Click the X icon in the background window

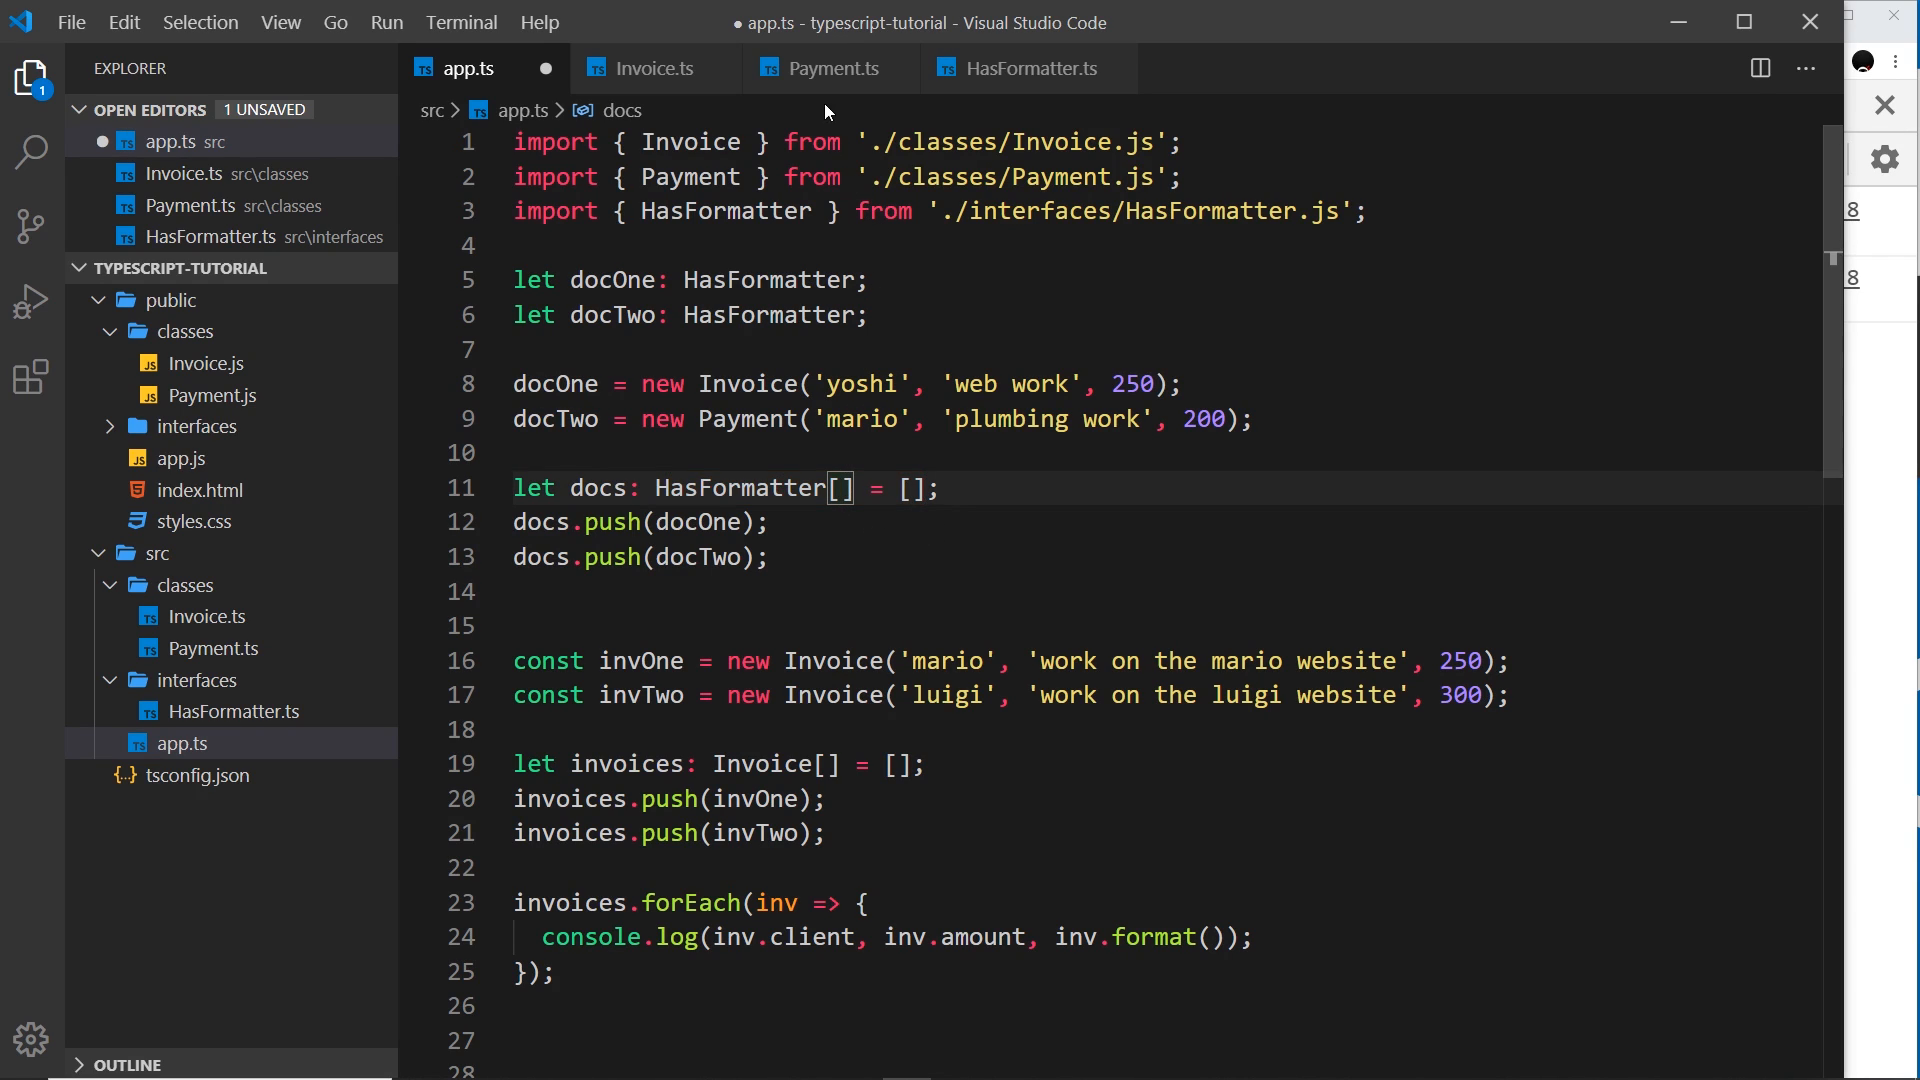point(1885,105)
